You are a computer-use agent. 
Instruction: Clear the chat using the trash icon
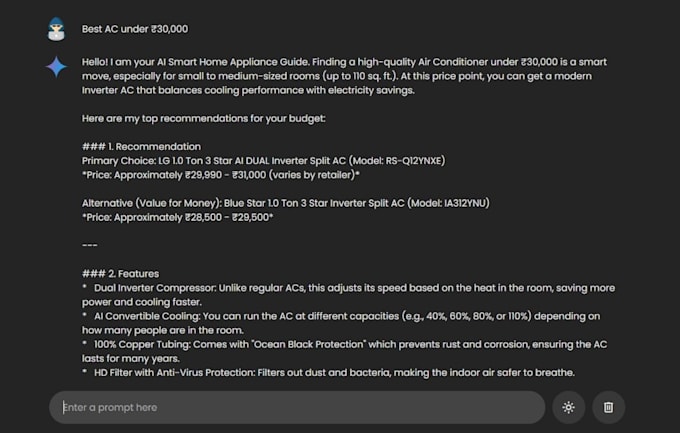(608, 407)
